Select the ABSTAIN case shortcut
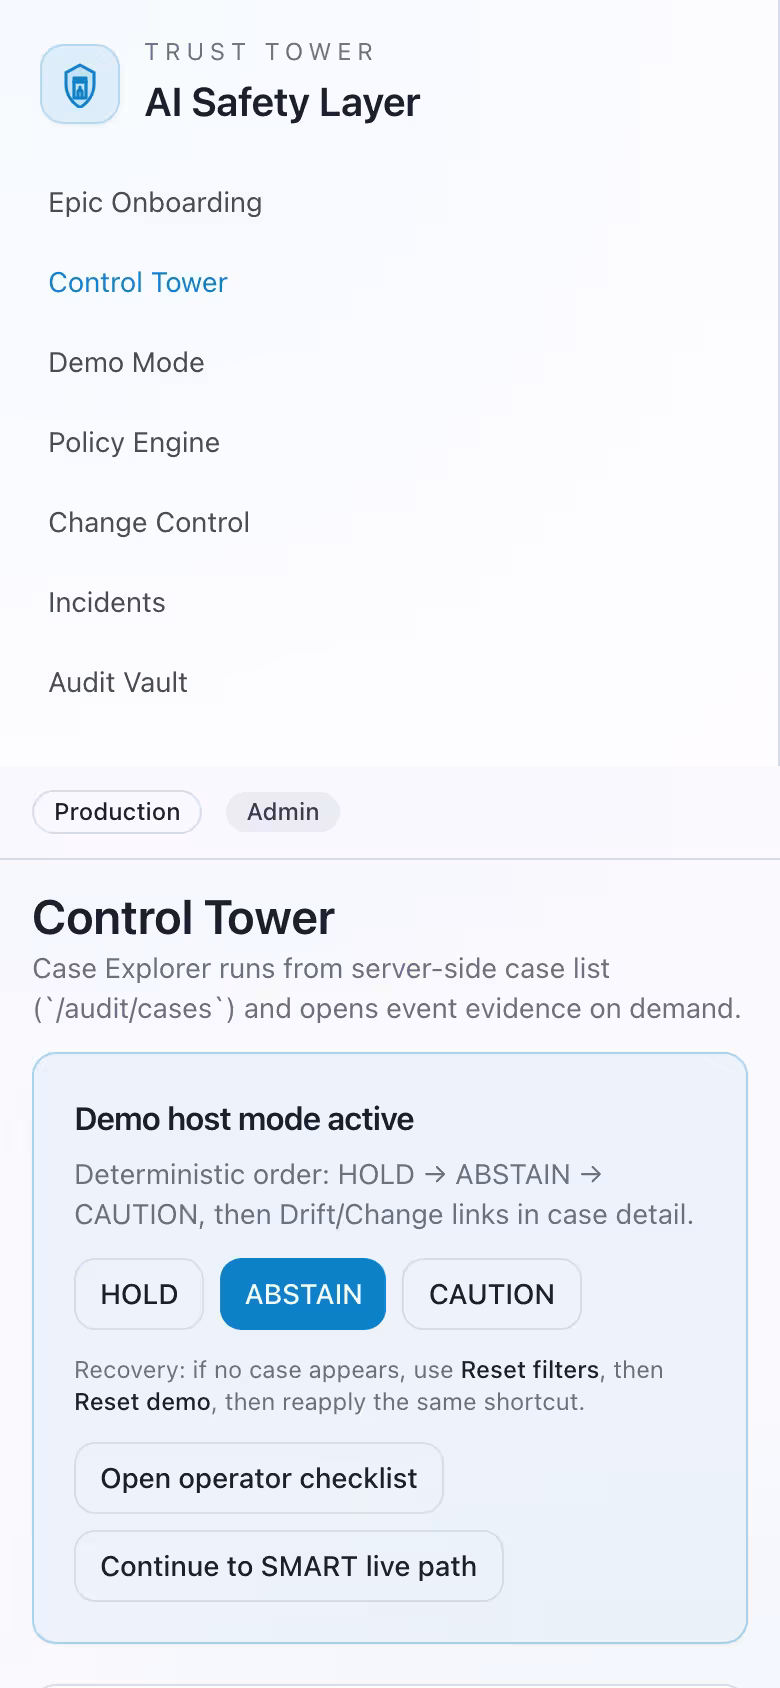Viewport: 780px width, 1688px height. click(x=302, y=1293)
